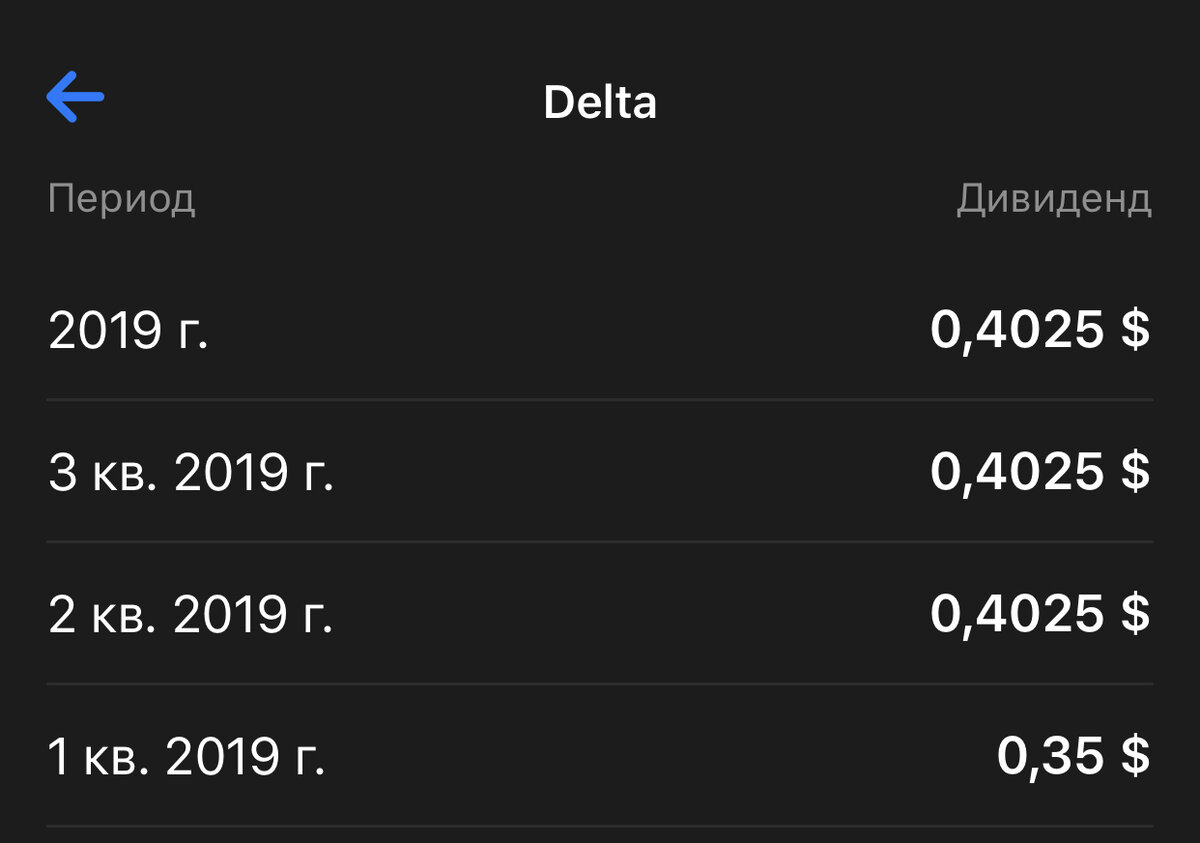Viewport: 1200px width, 843px height.
Task: Expand the 3 кв. 2019 г. entry
Action: tap(600, 473)
